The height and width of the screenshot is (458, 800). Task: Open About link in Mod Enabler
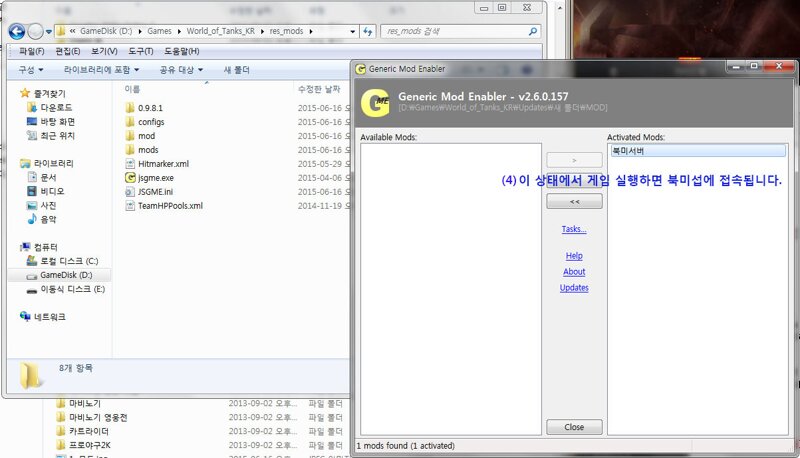574,272
